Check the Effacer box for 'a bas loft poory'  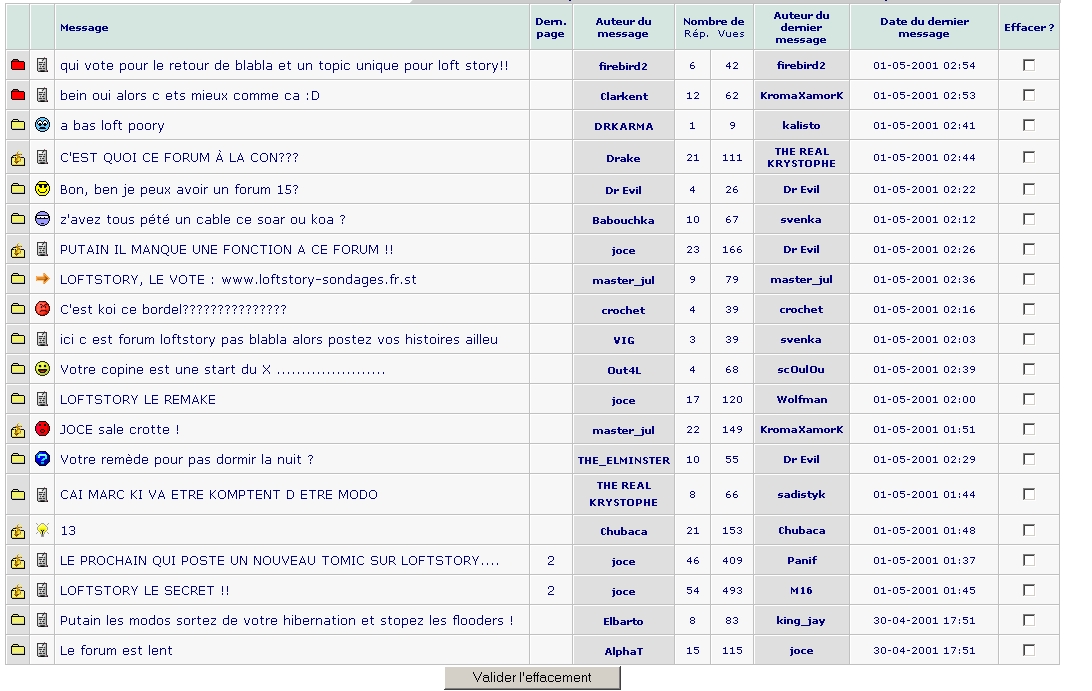(x=1029, y=126)
